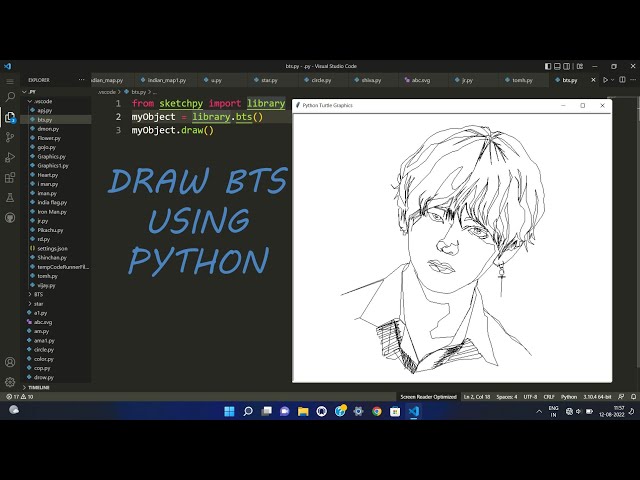Open the Testing flask view
This screenshot has width=640, height=480.
pyautogui.click(x=10, y=198)
